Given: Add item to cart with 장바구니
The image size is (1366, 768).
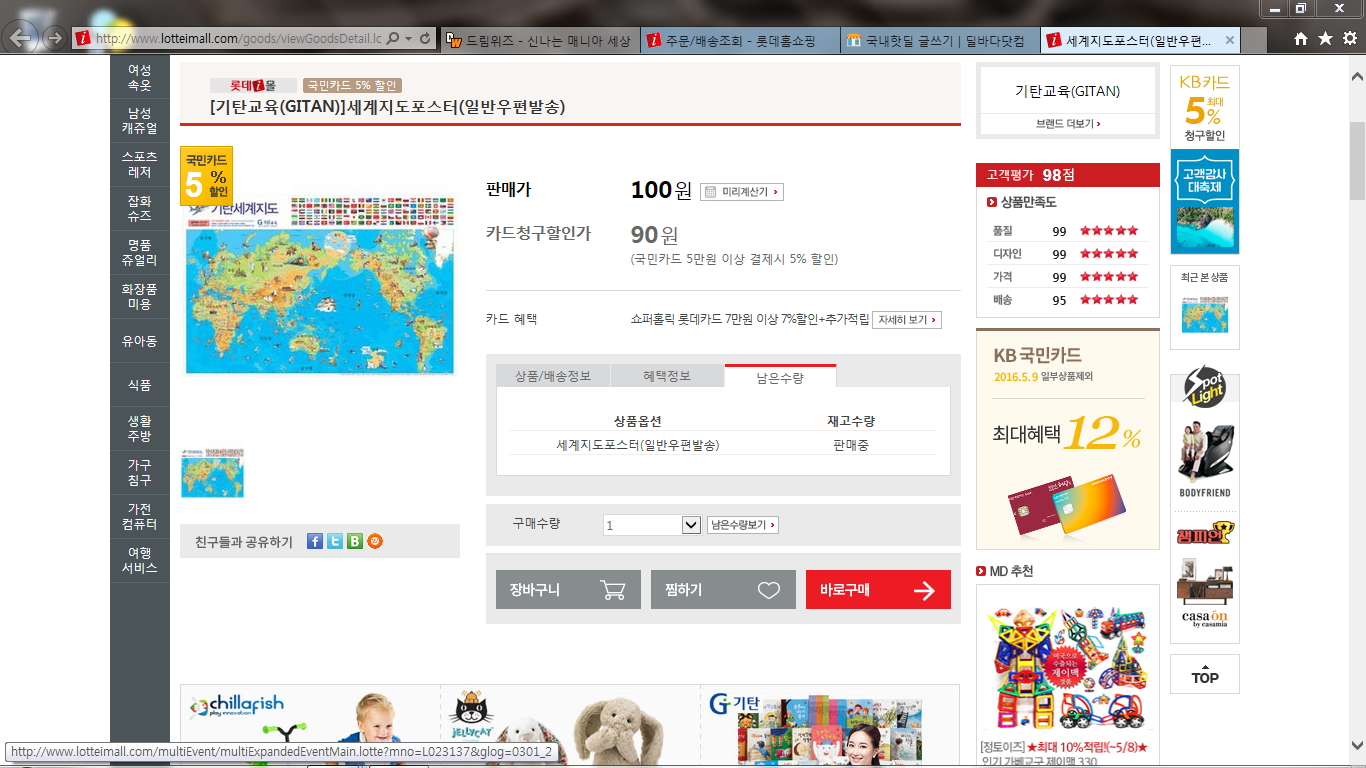Looking at the screenshot, I should point(568,590).
